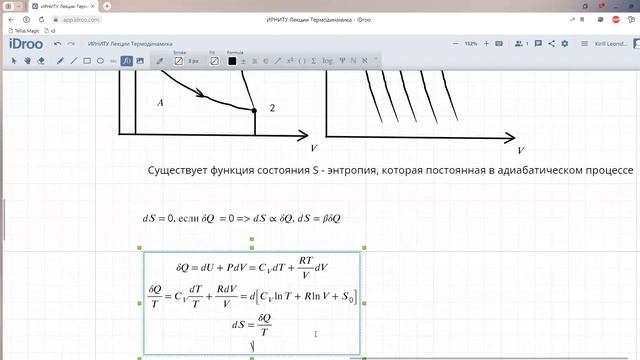
Task: Open the board chat panel
Action: pyautogui.click(x=538, y=43)
